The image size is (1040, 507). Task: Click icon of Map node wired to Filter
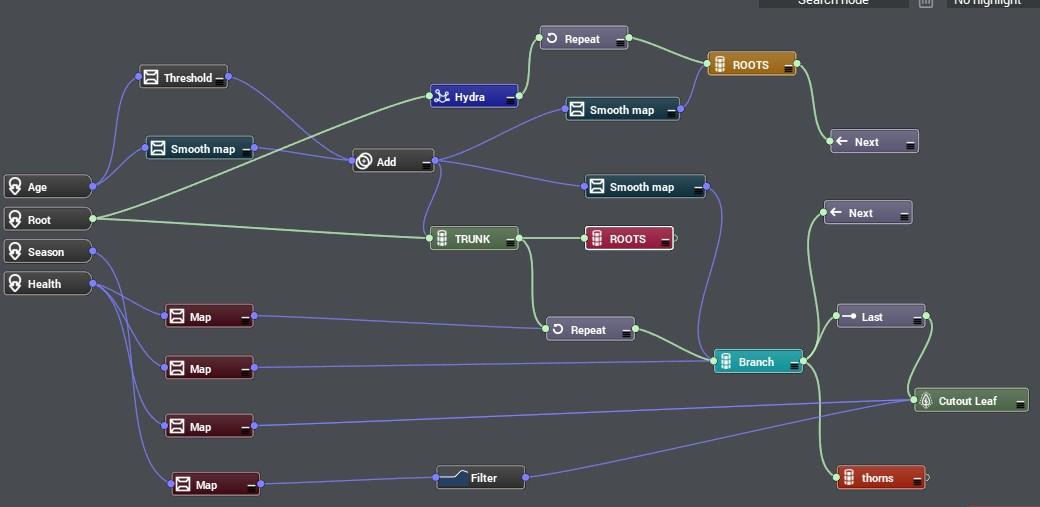click(x=183, y=485)
